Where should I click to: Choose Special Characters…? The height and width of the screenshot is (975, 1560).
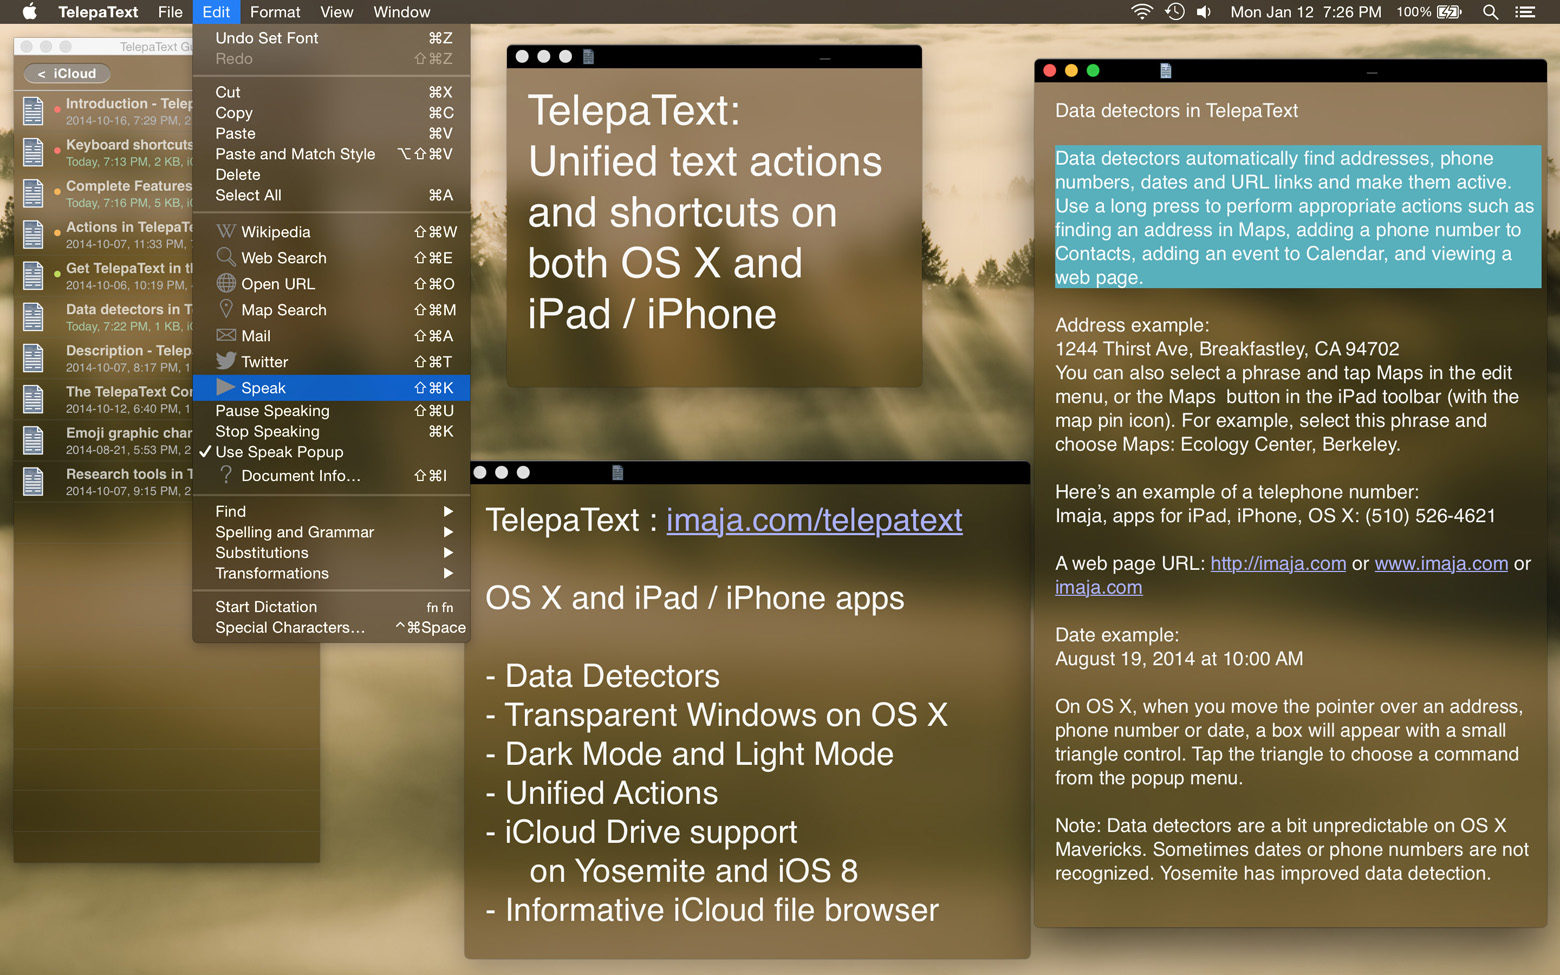331,627
